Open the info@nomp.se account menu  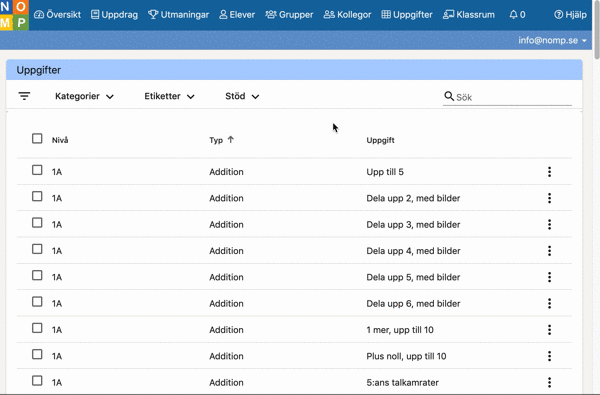pyautogui.click(x=553, y=40)
